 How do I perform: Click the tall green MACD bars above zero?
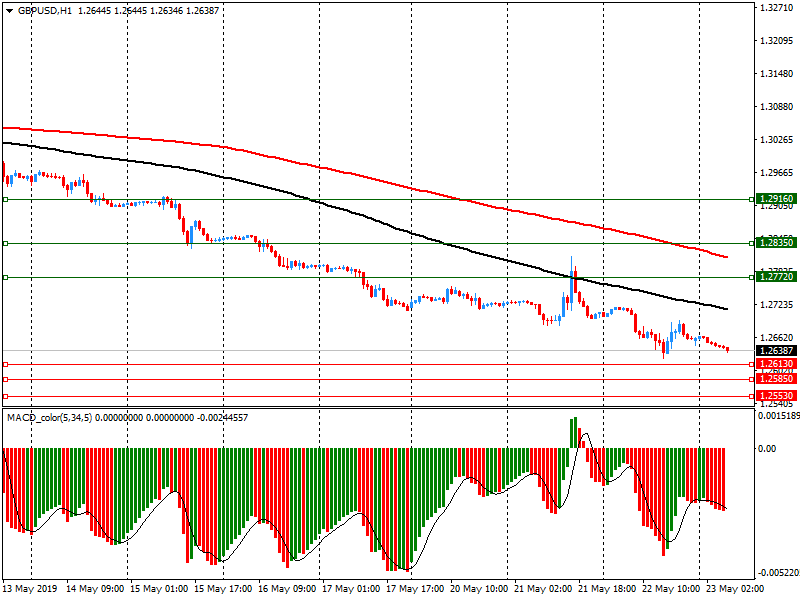click(x=575, y=433)
